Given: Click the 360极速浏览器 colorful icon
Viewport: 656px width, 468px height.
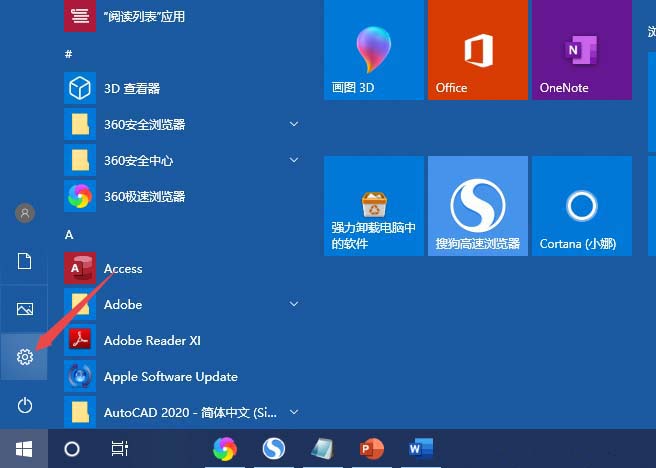Looking at the screenshot, I should point(80,196).
